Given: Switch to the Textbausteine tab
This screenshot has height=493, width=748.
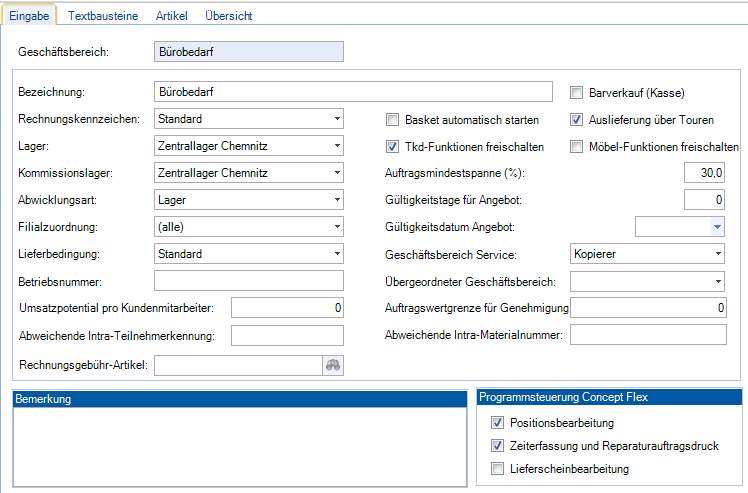Looking at the screenshot, I should [105, 16].
